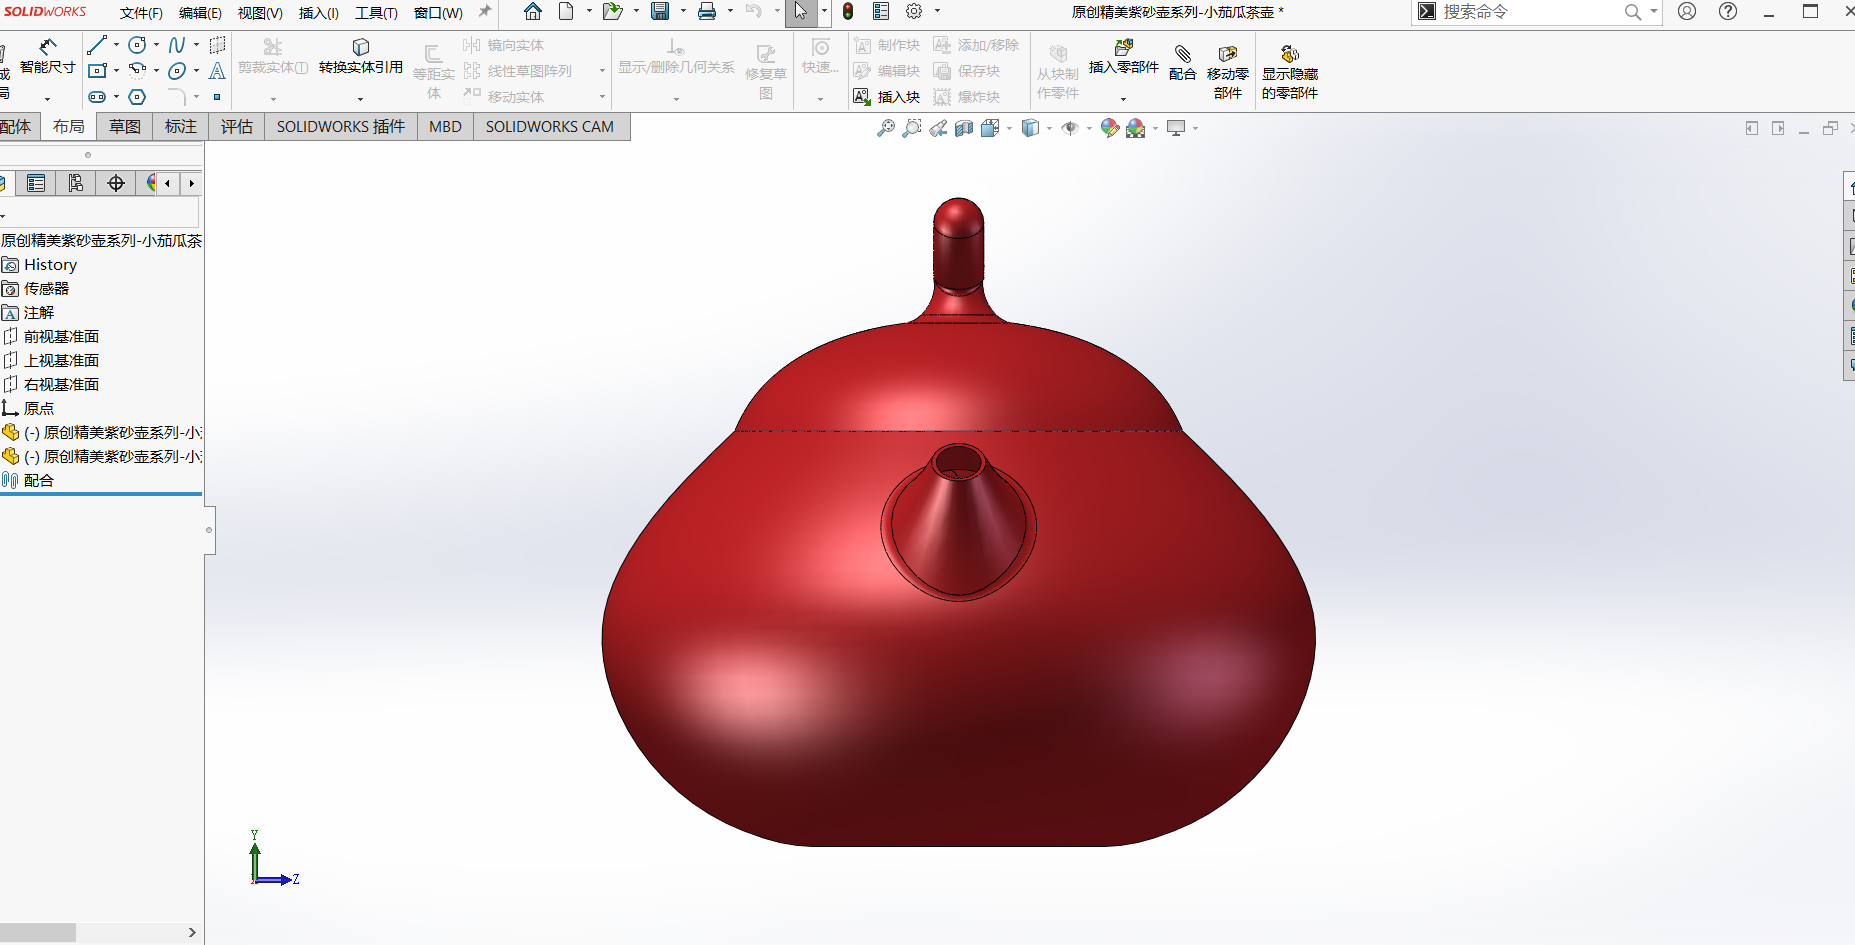This screenshot has height=945, width=1855.
Task: Save the document with floppy icon
Action: click(x=660, y=12)
